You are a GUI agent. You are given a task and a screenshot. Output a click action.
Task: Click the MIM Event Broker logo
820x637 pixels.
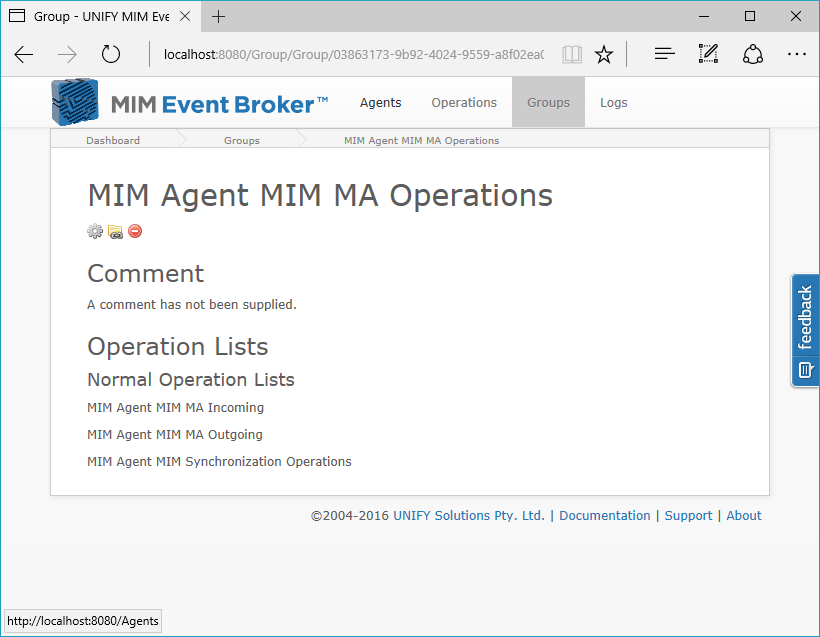click(x=189, y=103)
